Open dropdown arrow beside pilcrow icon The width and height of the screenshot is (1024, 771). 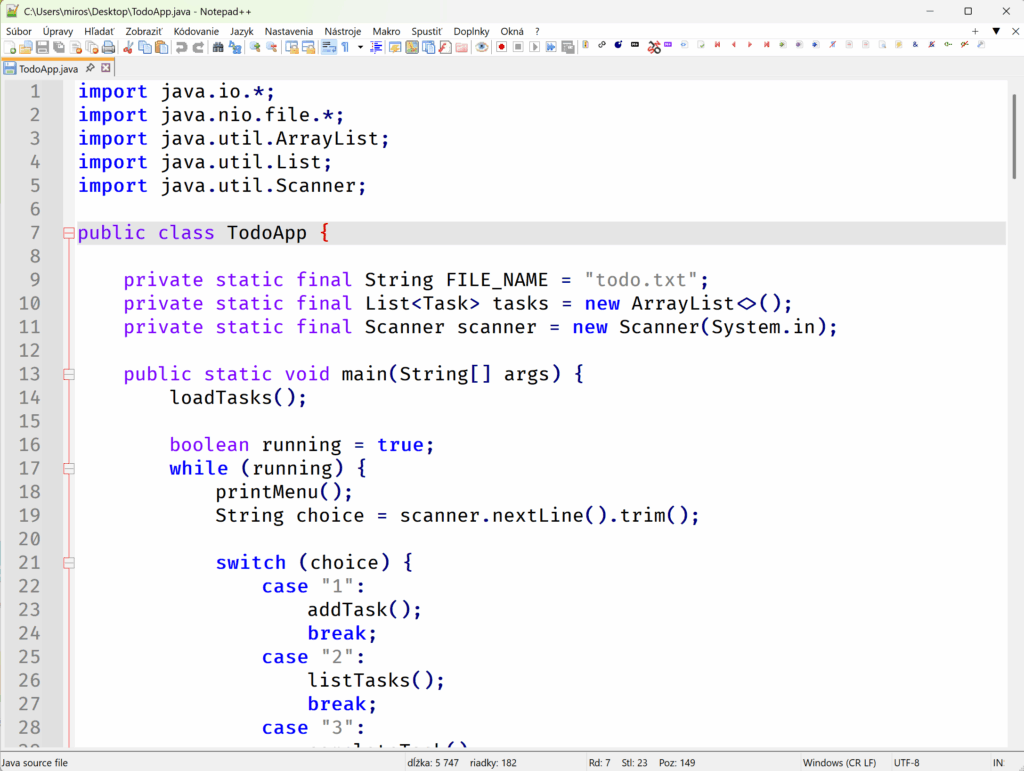360,47
